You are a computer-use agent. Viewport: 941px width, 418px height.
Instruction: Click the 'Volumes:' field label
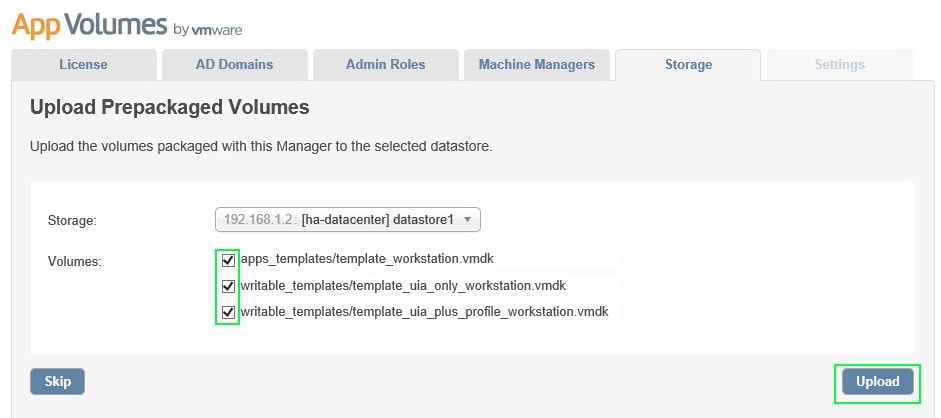pyautogui.click(x=74, y=262)
